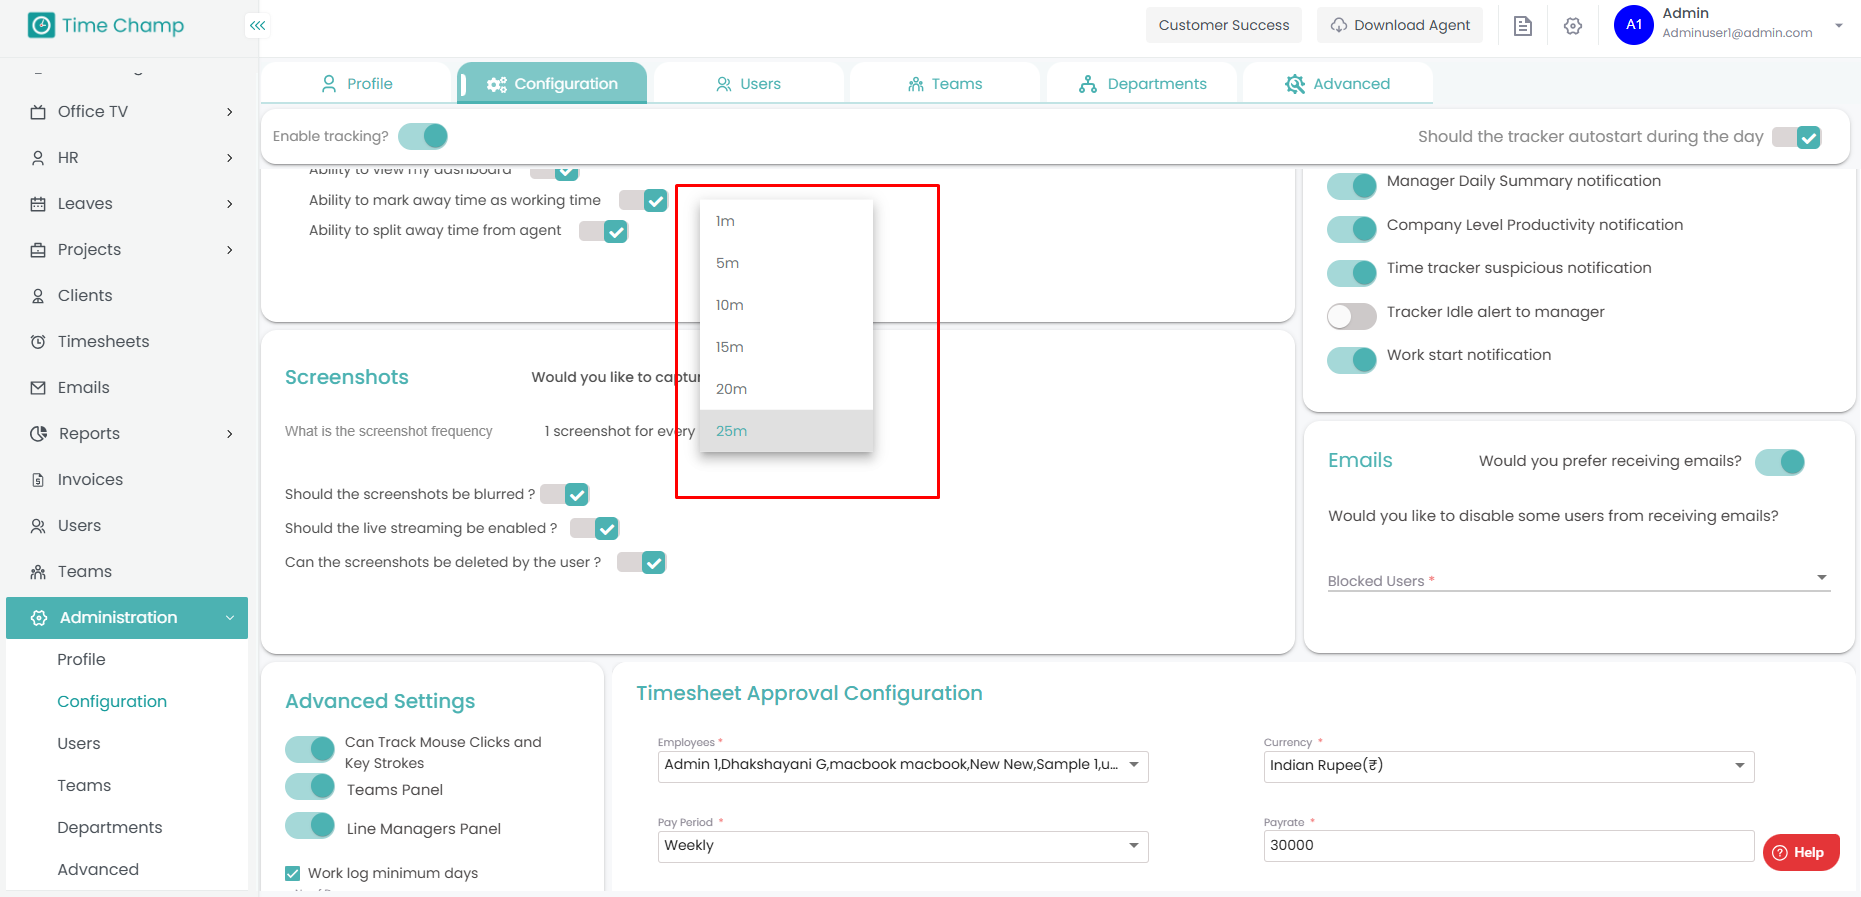
Task: Expand the Projects menu chevron
Action: coord(230,250)
